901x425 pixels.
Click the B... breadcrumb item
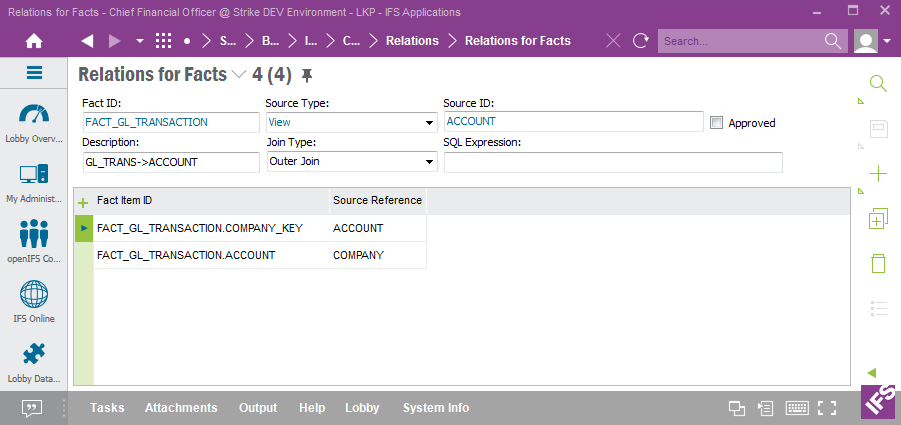coord(270,41)
